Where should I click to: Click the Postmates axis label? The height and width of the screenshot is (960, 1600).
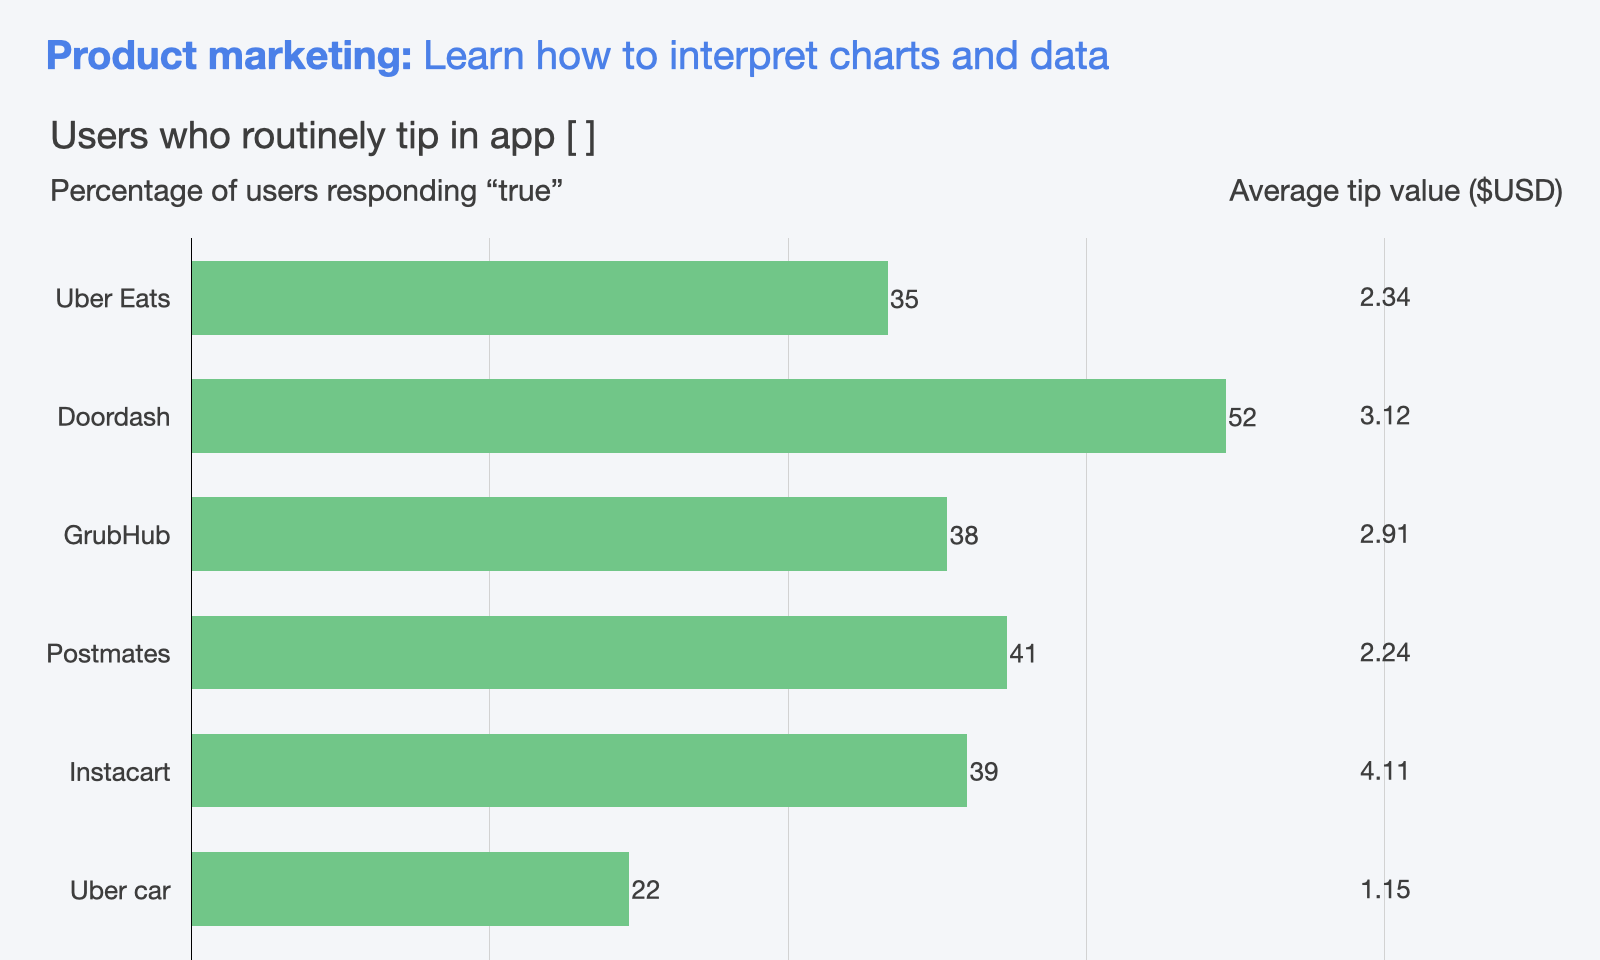pos(108,654)
